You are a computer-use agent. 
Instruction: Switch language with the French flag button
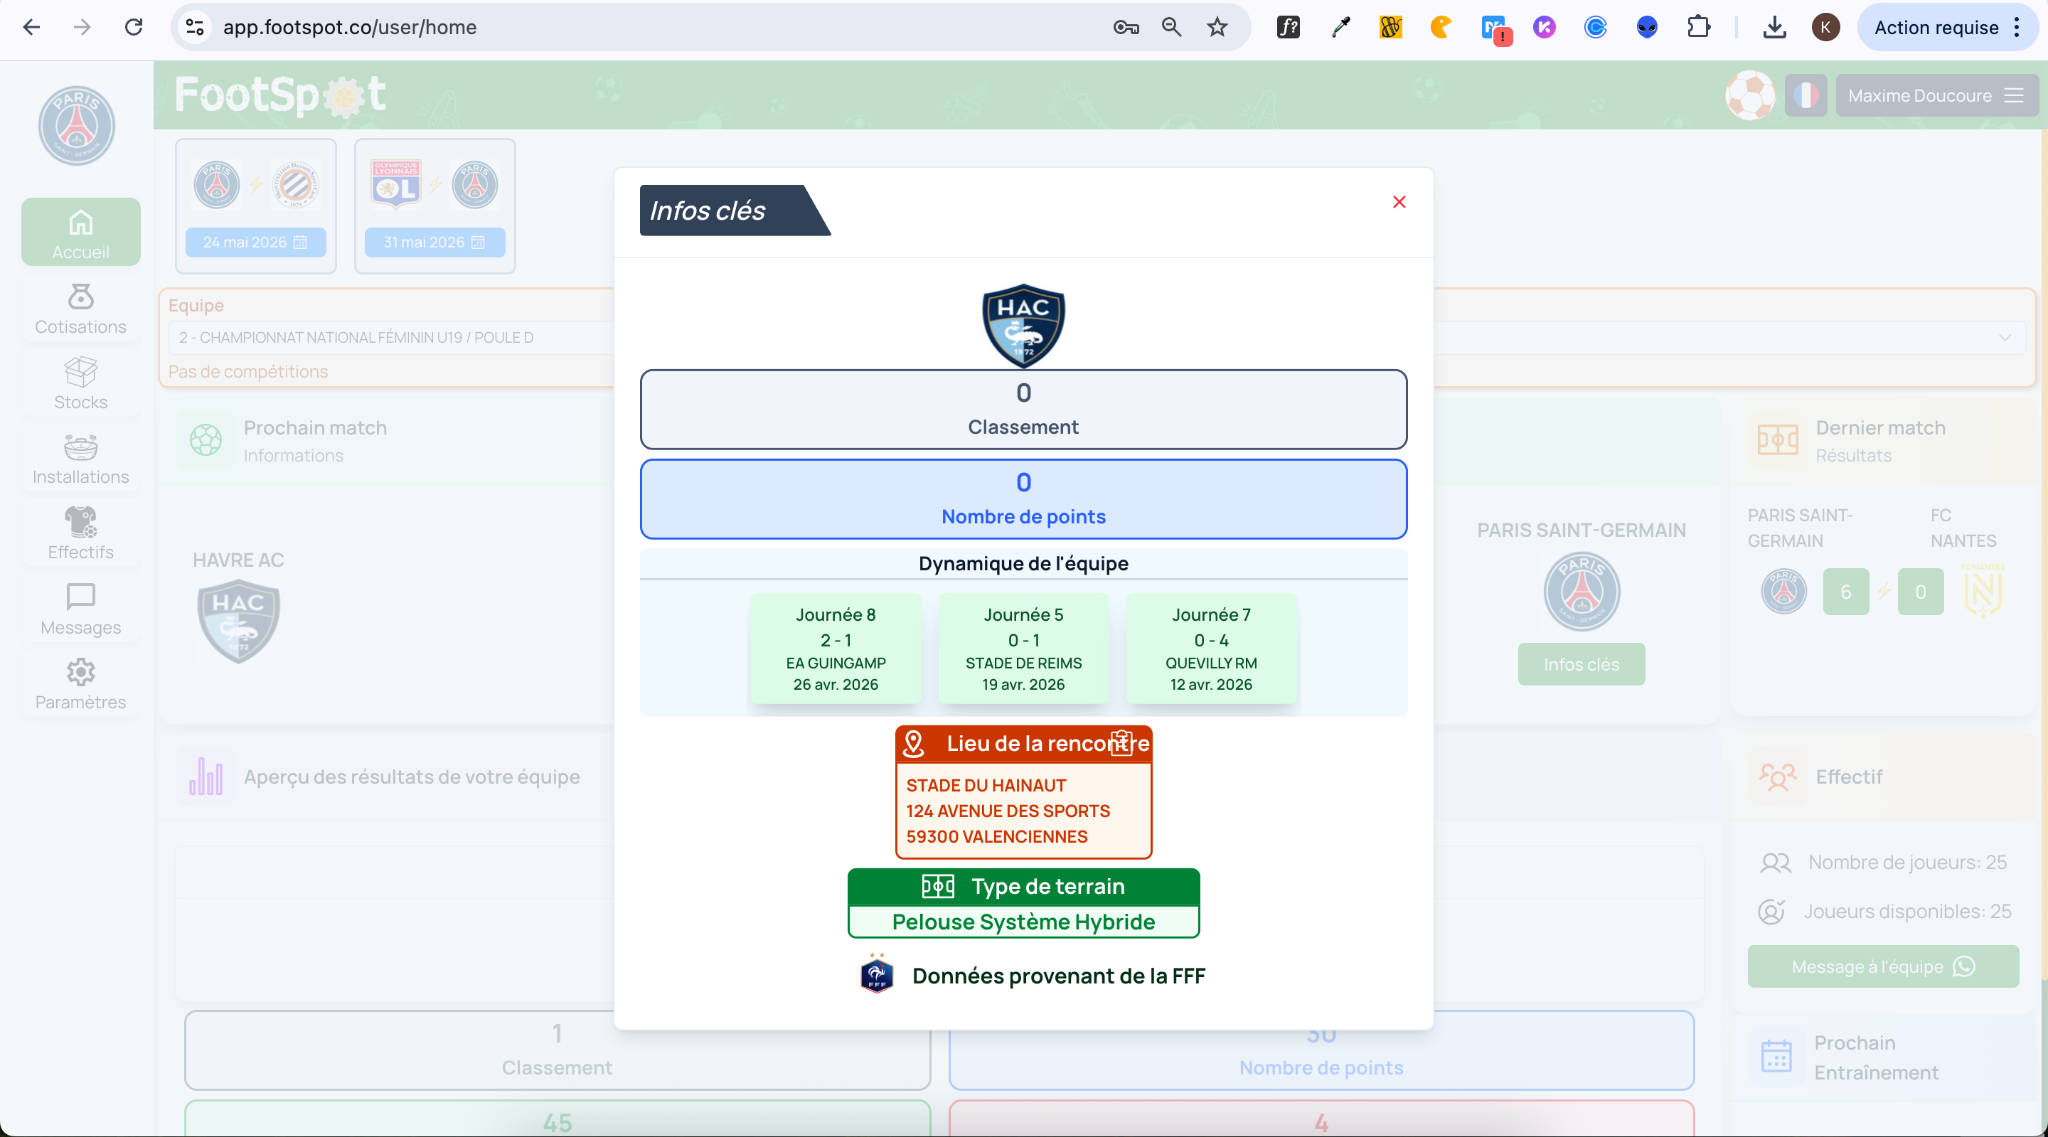tap(1806, 96)
